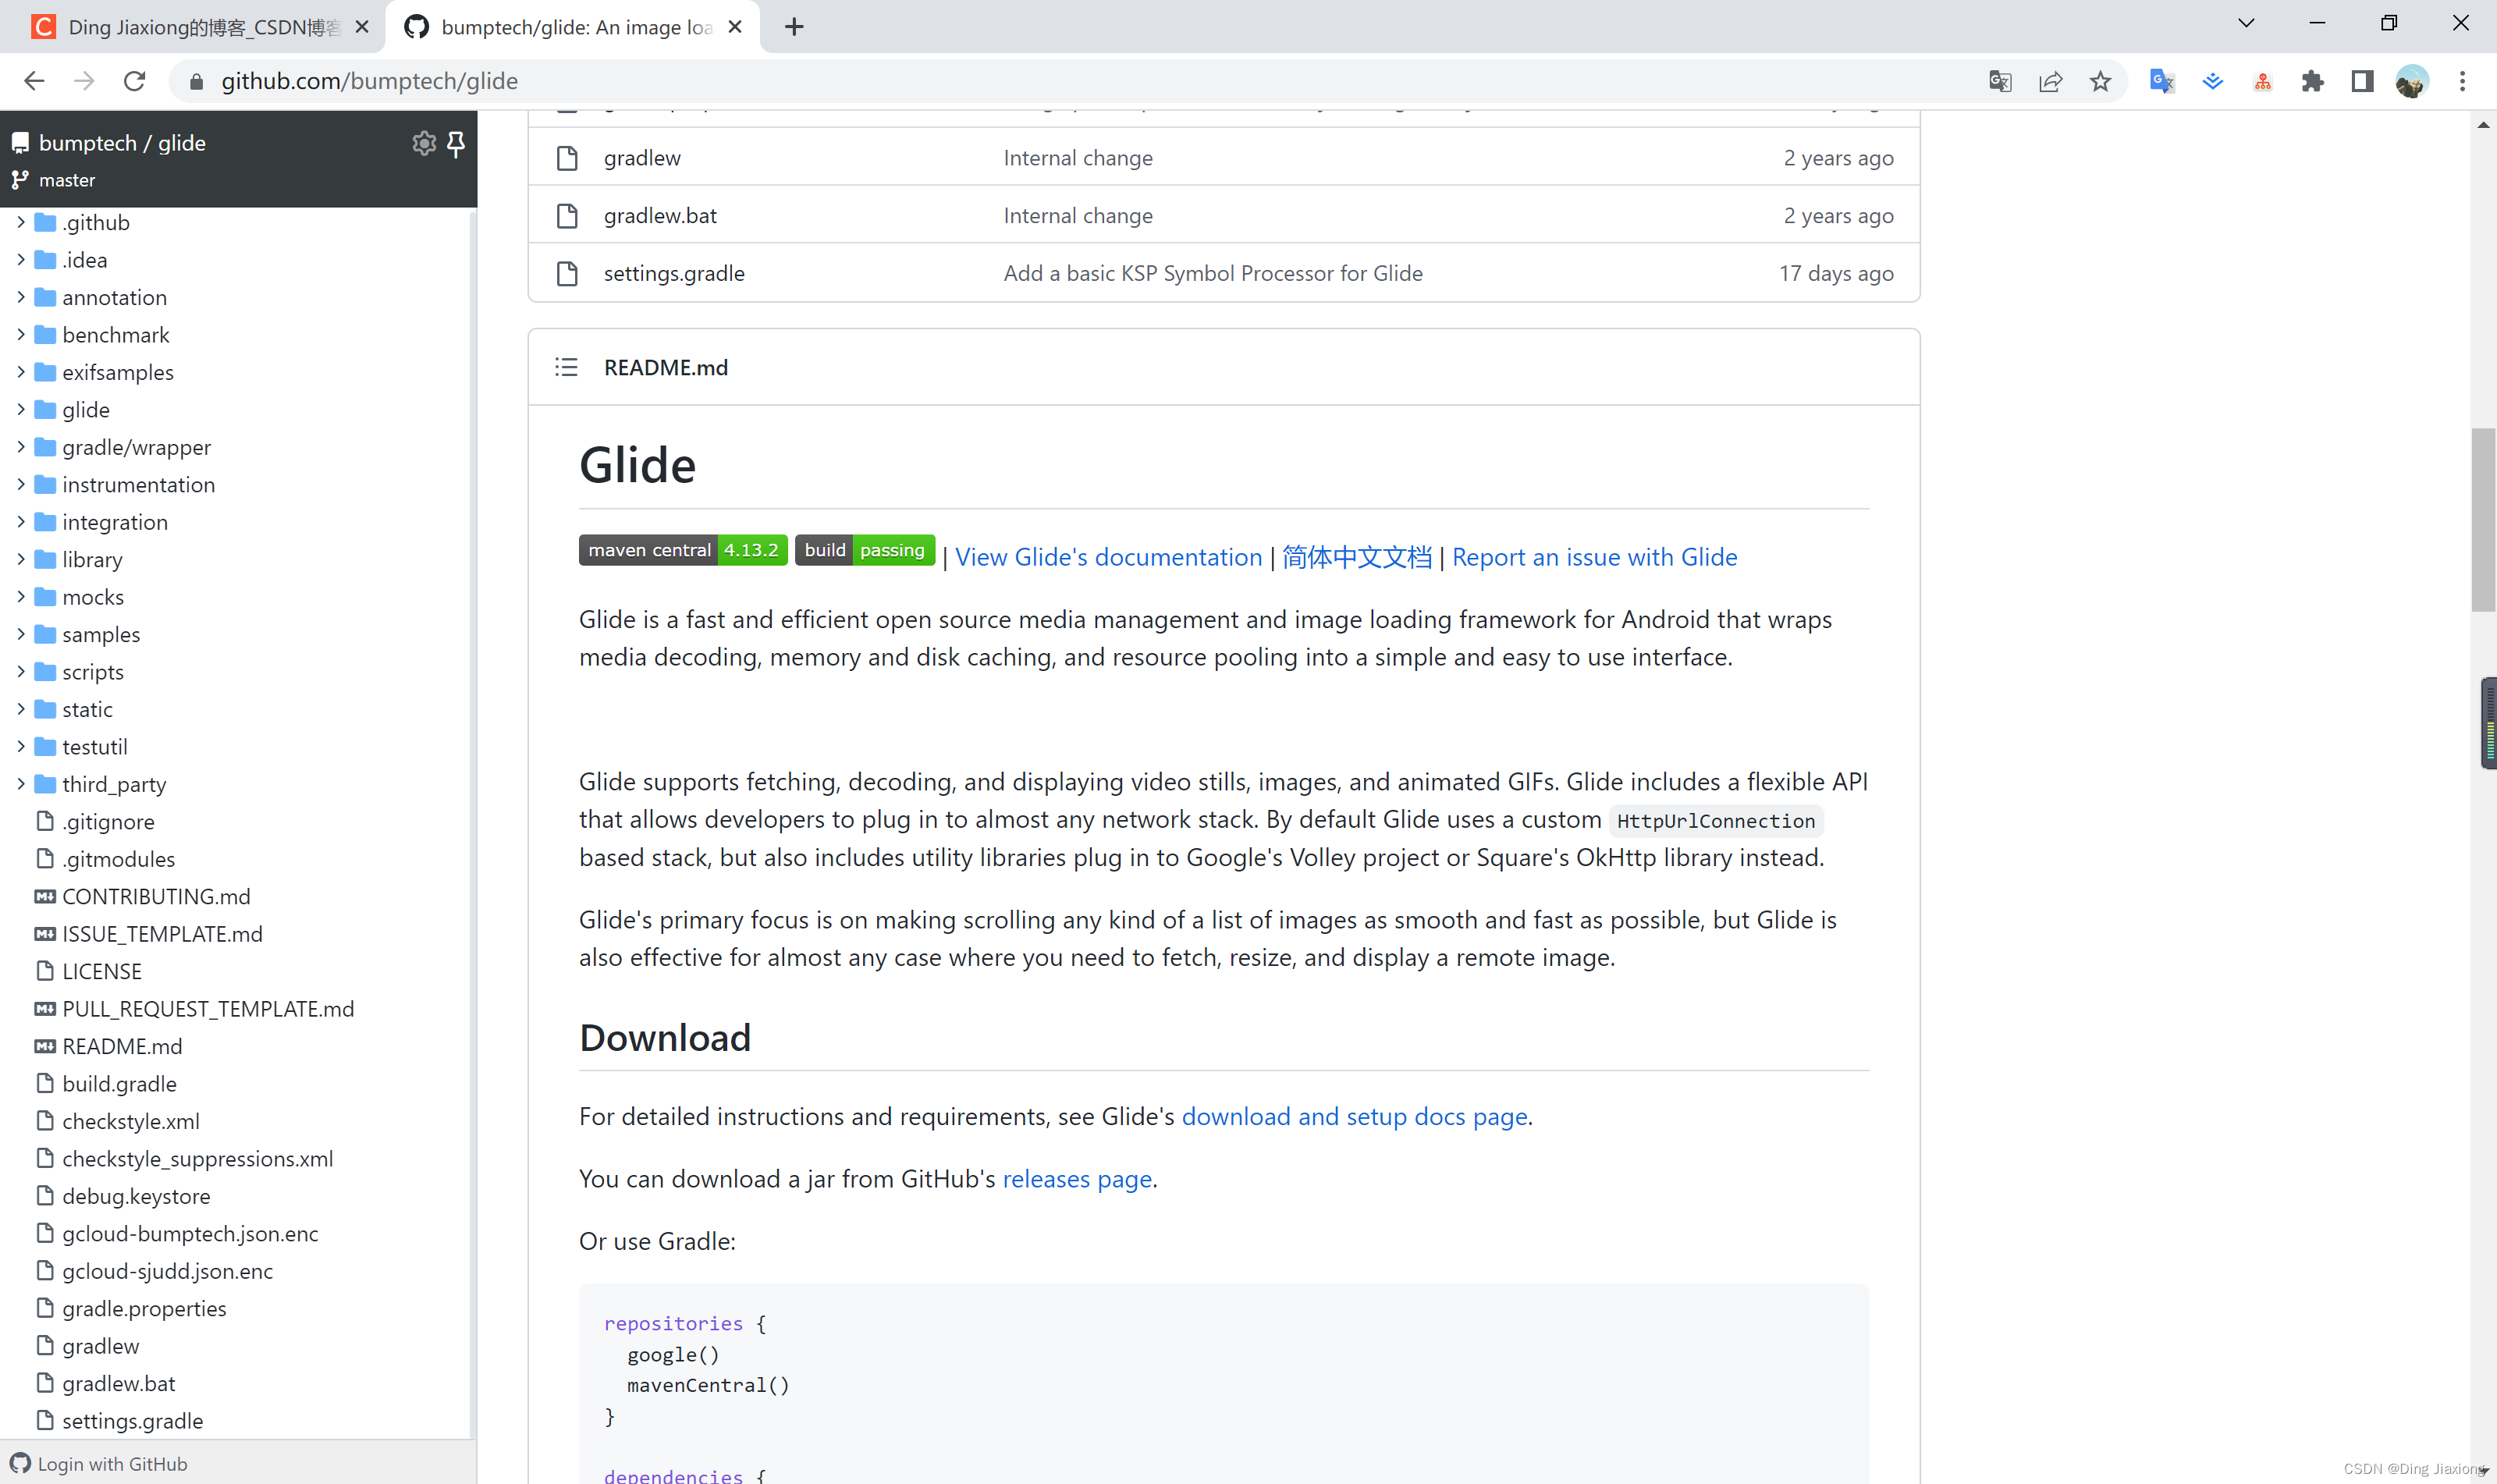Image resolution: width=2497 pixels, height=1484 pixels.
Task: Expand the annotation folder in sidebar
Action: (x=18, y=296)
